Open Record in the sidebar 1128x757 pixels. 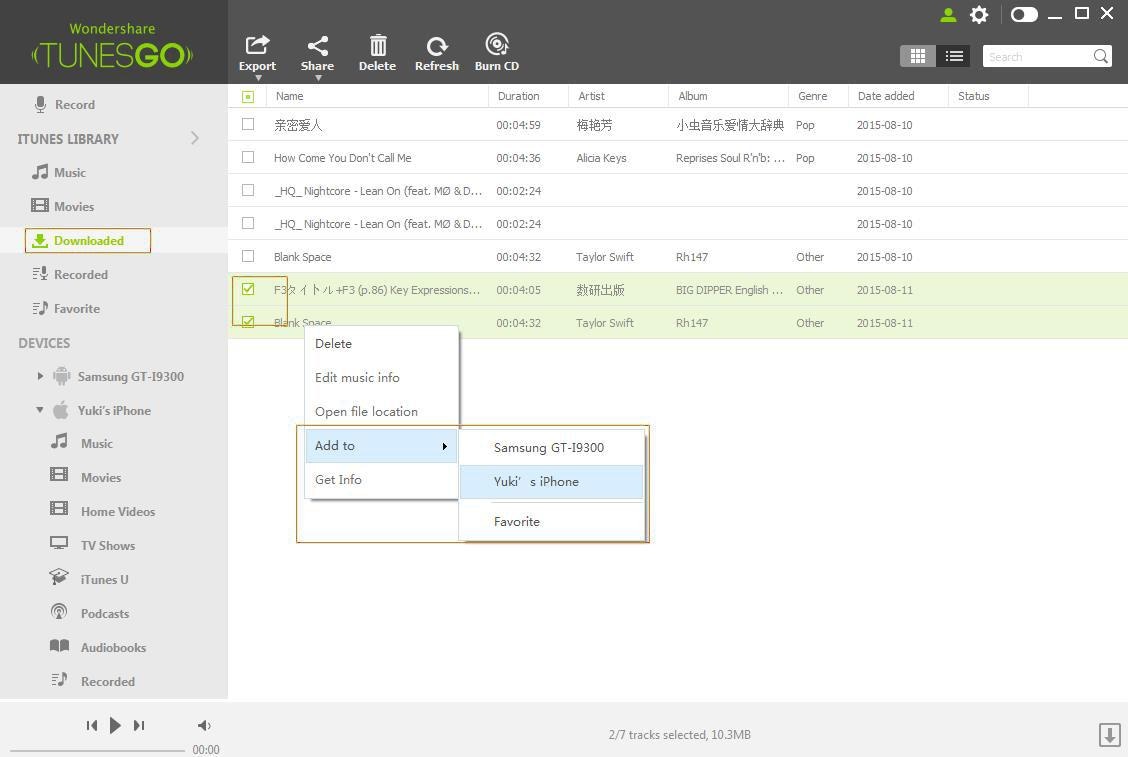click(65, 104)
